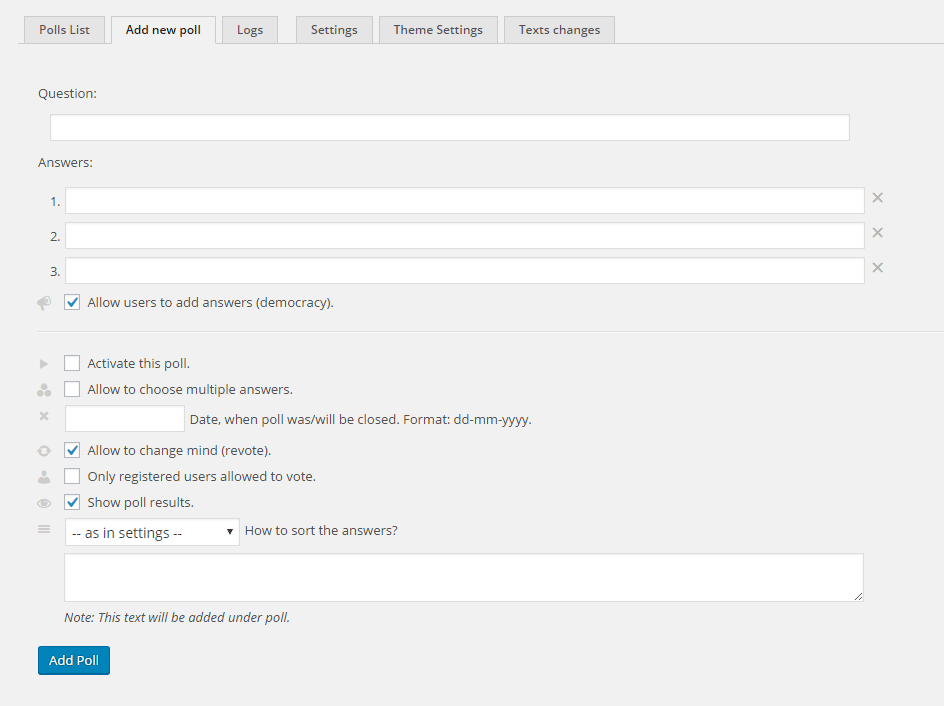Click into the answer 1 field
944x706 pixels.
point(465,200)
